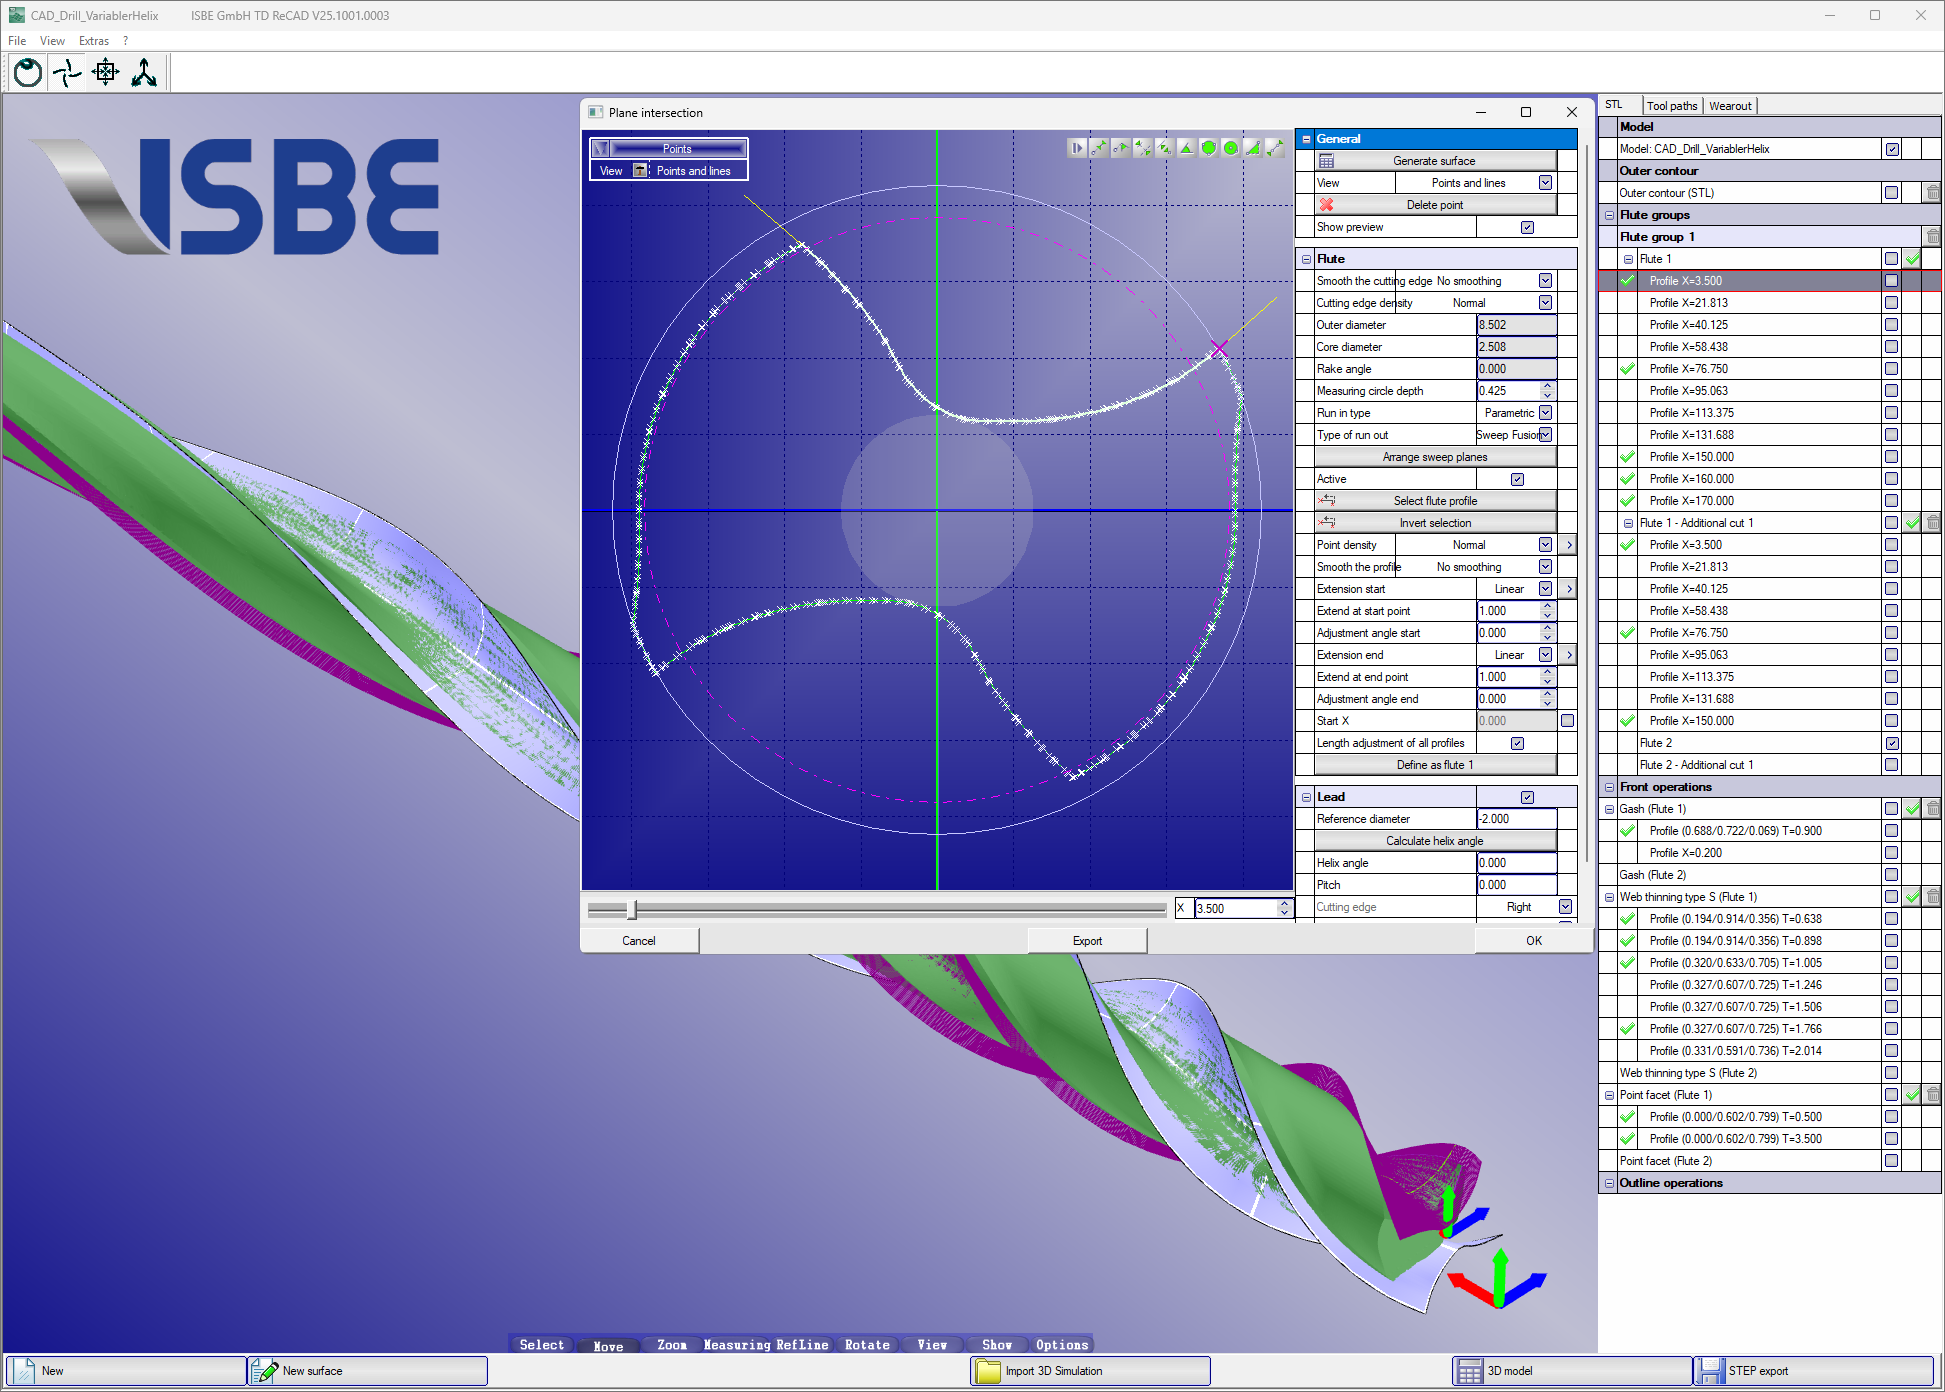Click the circle-with-center measuring icon
Screen dimensions: 1945x1392
point(1230,148)
